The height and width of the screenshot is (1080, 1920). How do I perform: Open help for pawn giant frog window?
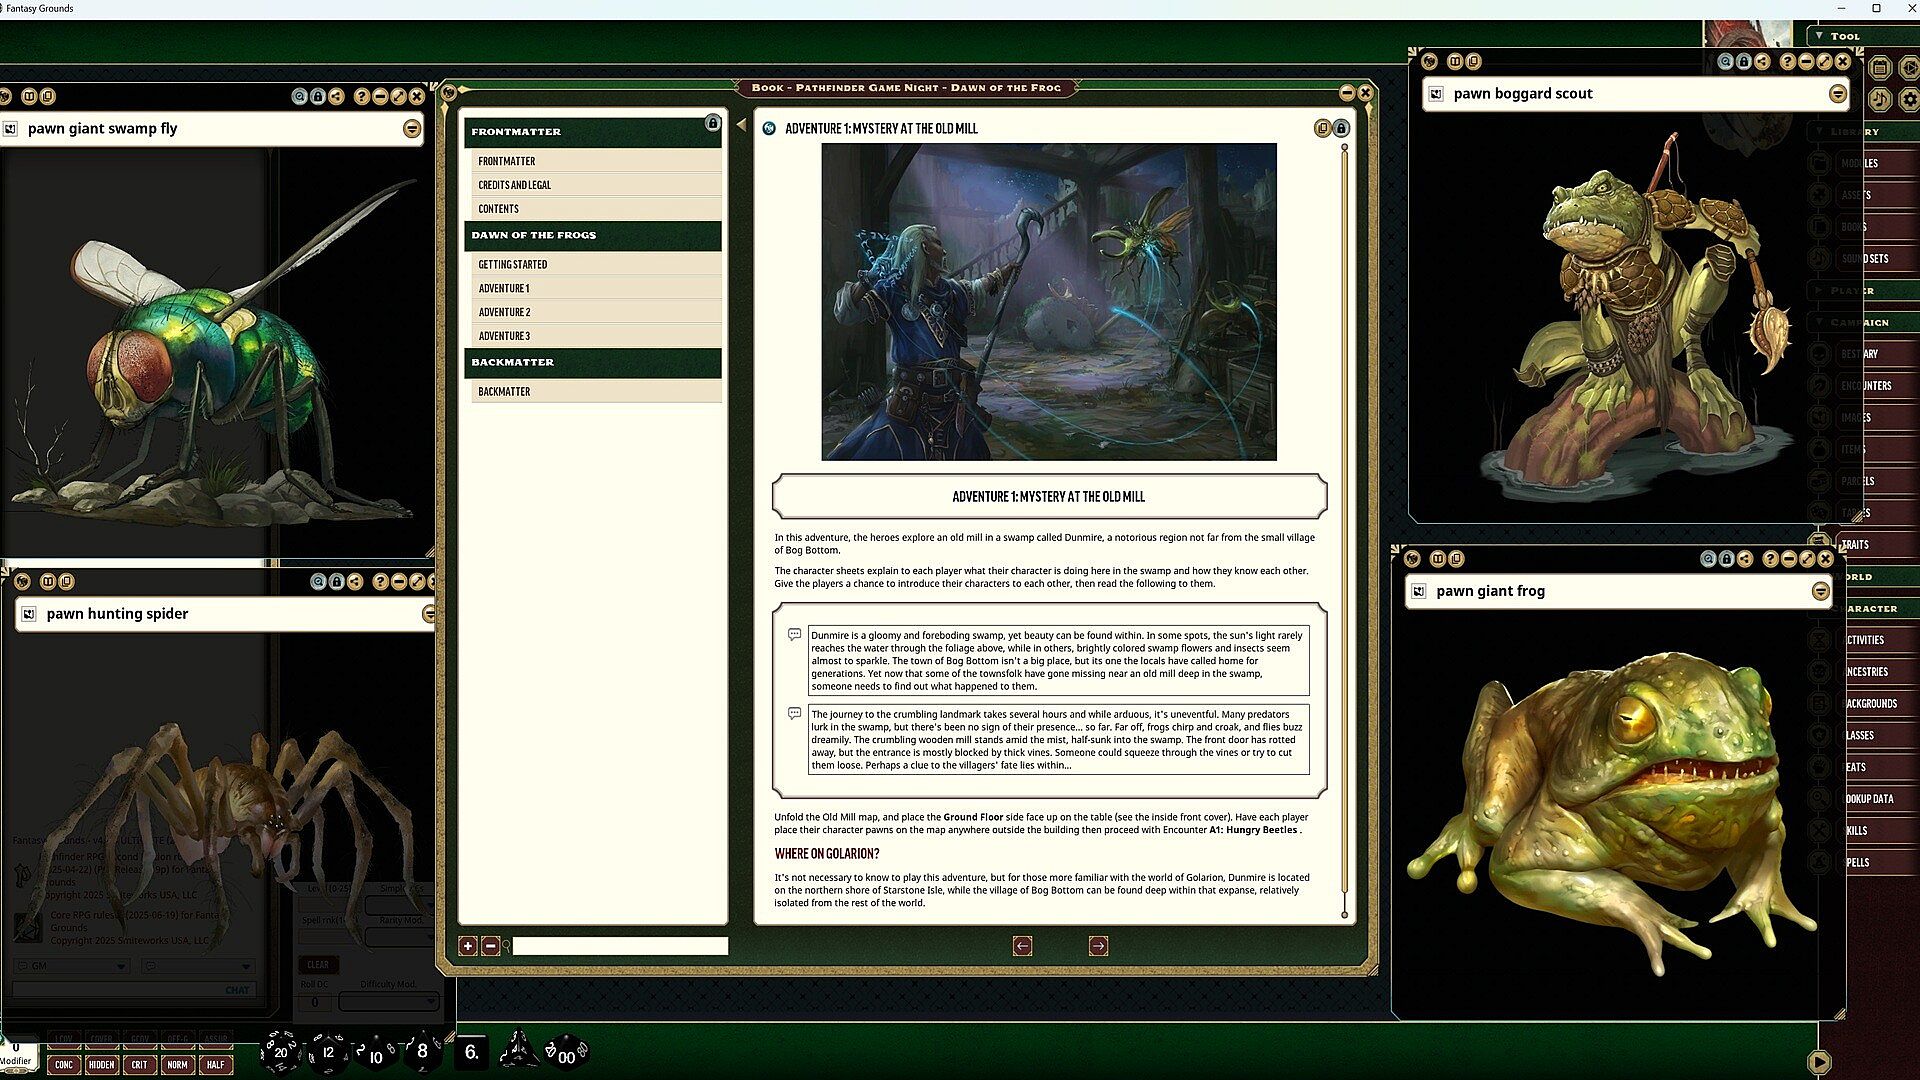click(1770, 559)
